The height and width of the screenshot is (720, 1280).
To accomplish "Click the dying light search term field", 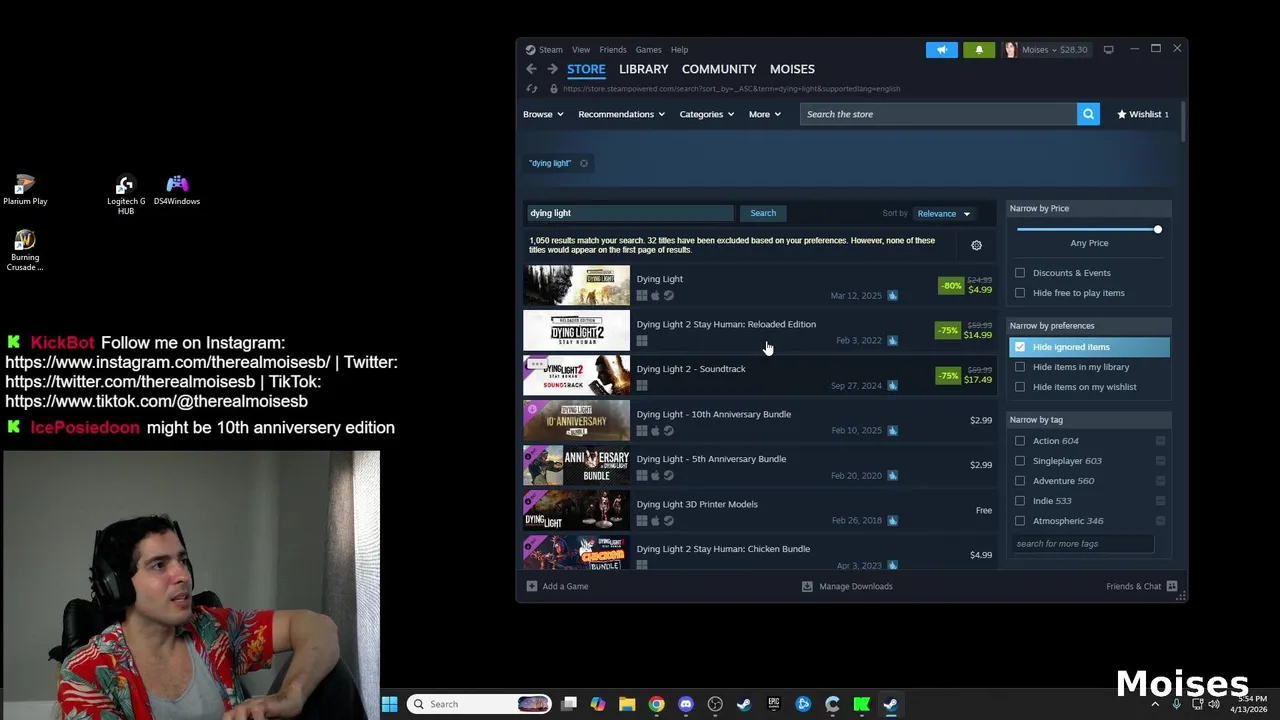I will click(x=630, y=213).
